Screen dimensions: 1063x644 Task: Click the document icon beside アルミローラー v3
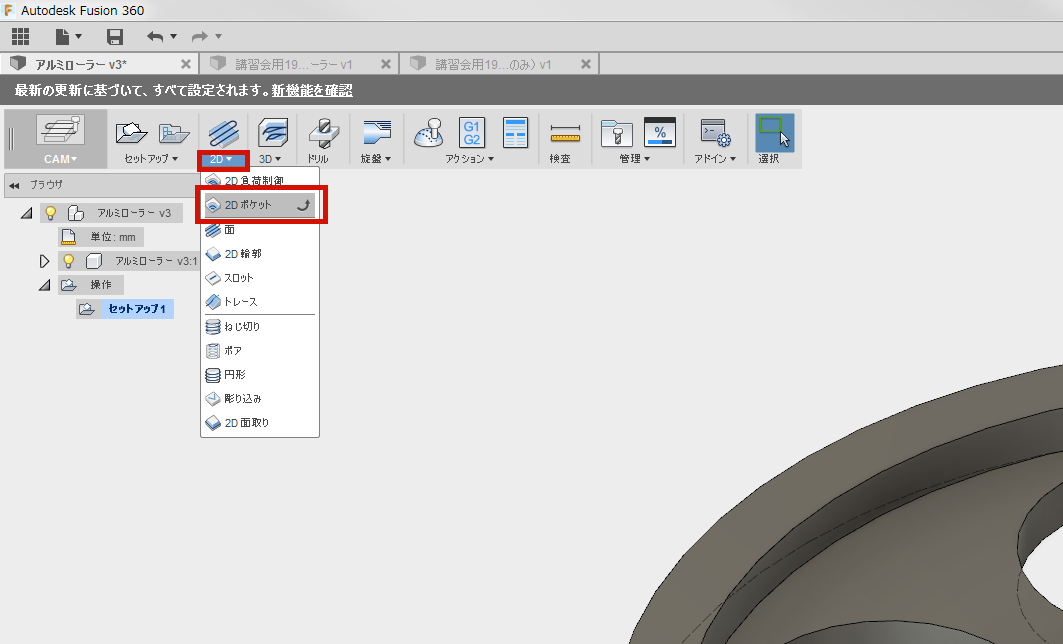pos(76,213)
